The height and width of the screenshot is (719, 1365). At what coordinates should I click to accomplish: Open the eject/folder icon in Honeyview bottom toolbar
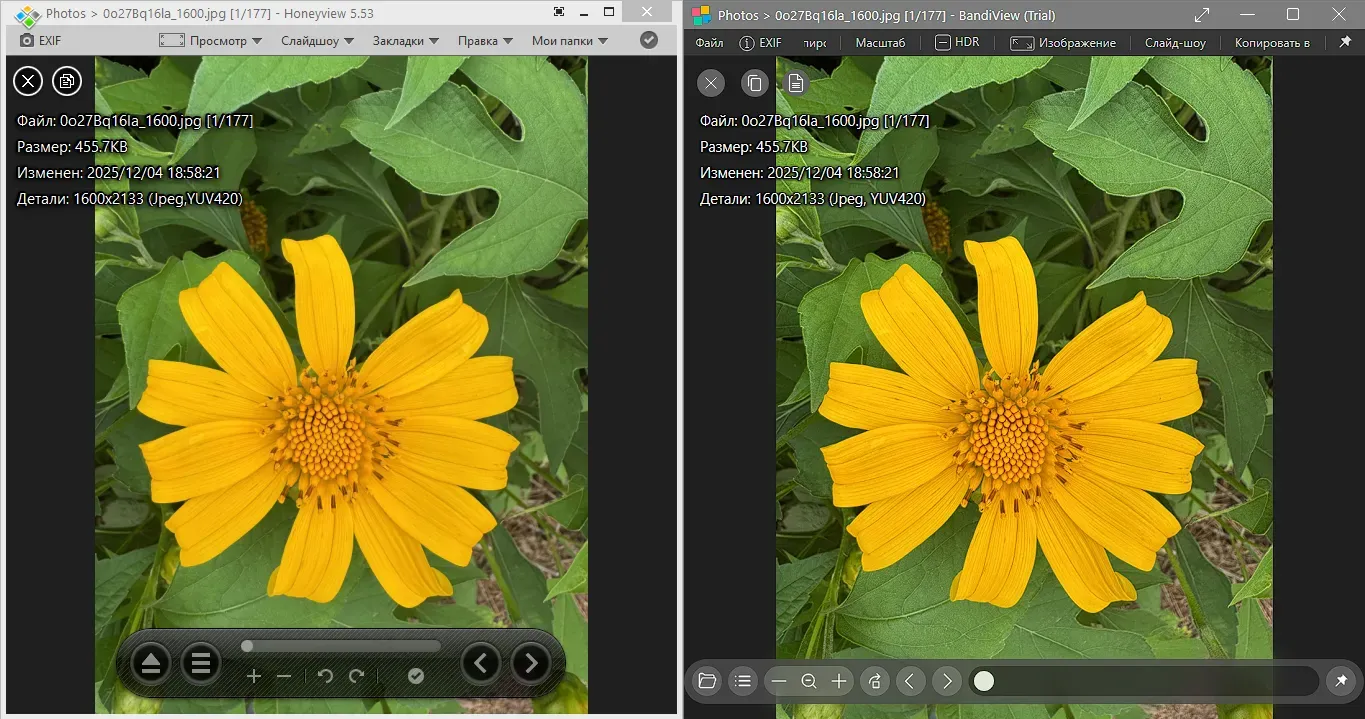[x=150, y=663]
